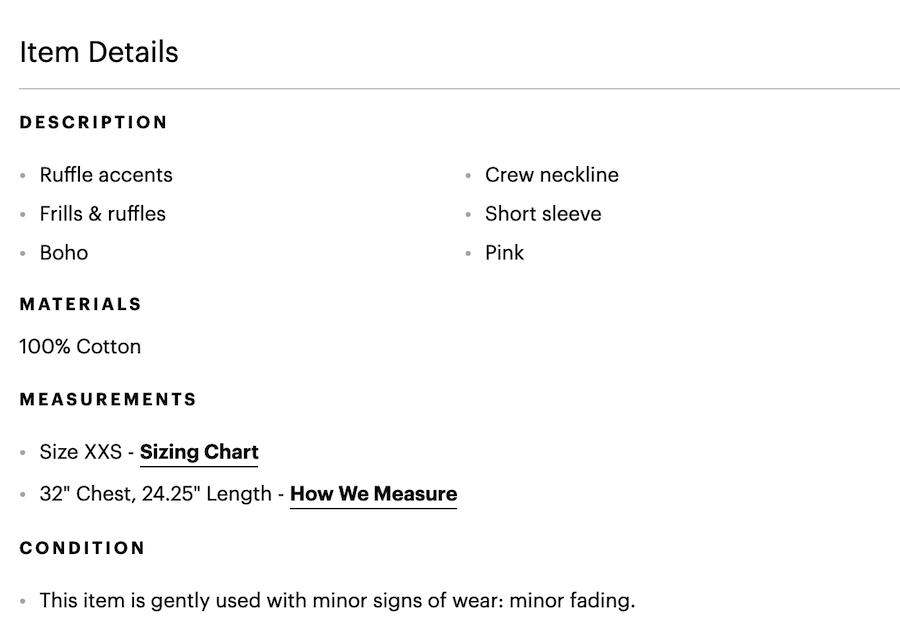Click the Item Details heading
Image resolution: width=900 pixels, height=632 pixels.
99,52
